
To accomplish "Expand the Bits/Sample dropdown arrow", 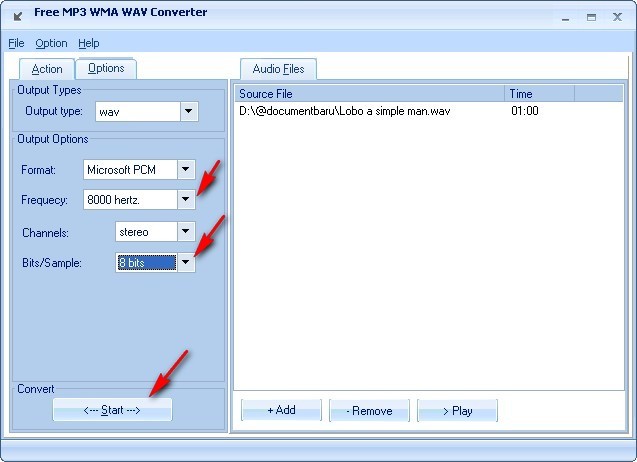I will coord(186,262).
